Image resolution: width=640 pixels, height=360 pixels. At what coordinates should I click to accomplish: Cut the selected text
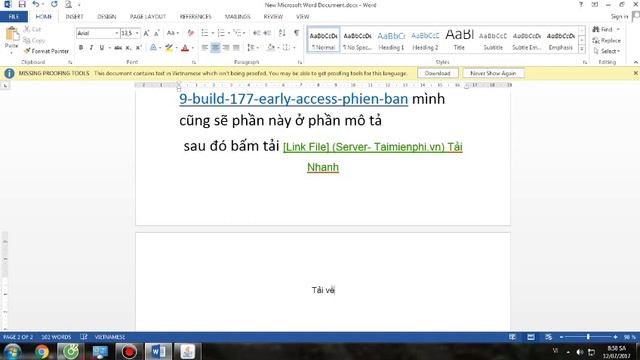pyautogui.click(x=32, y=29)
